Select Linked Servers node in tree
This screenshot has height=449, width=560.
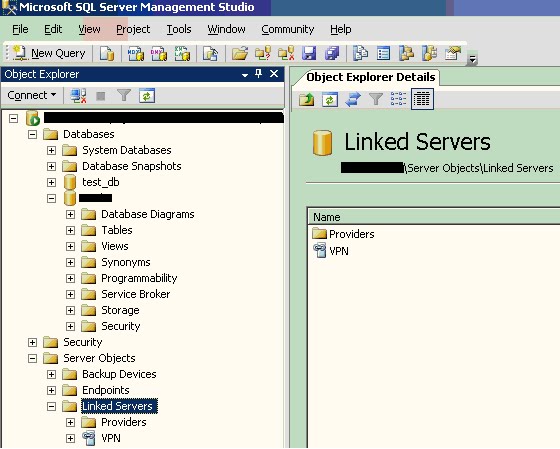click(x=118, y=406)
